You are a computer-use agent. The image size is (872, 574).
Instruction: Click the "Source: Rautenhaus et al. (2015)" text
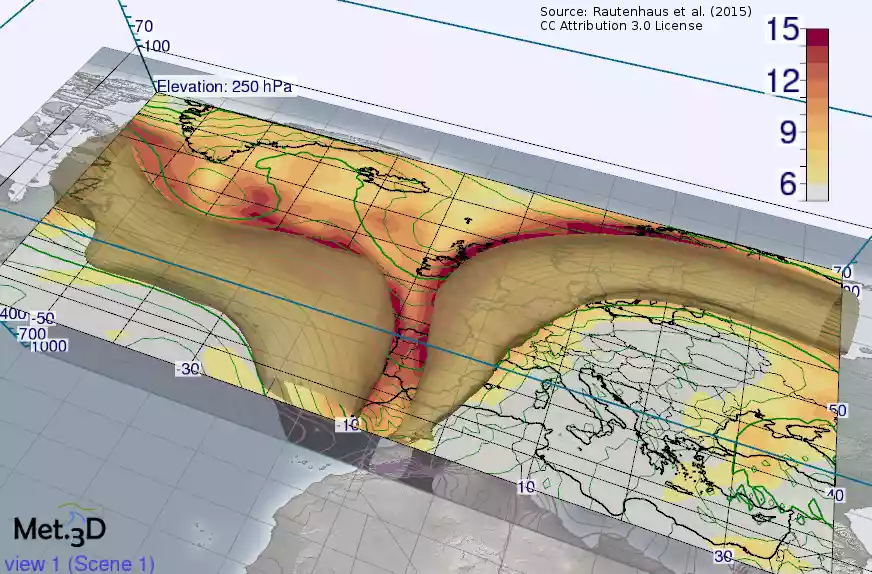point(646,11)
